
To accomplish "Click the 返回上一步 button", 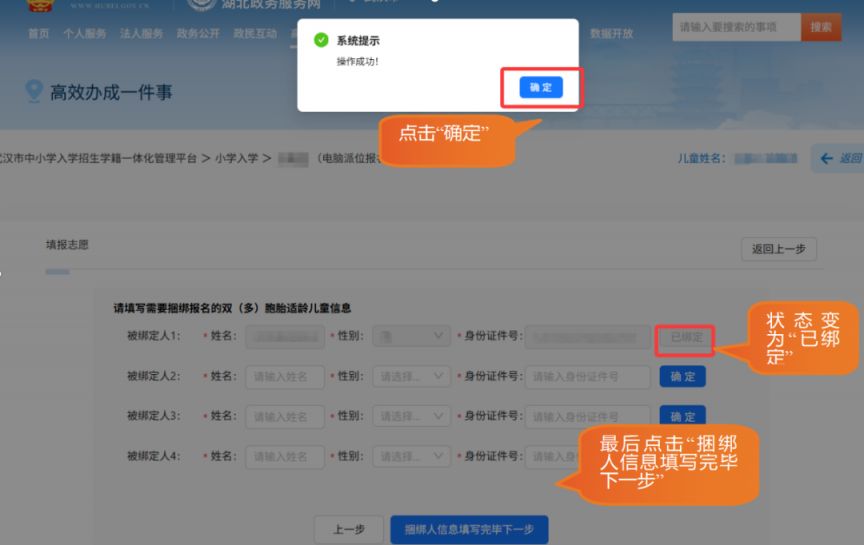I will click(779, 249).
